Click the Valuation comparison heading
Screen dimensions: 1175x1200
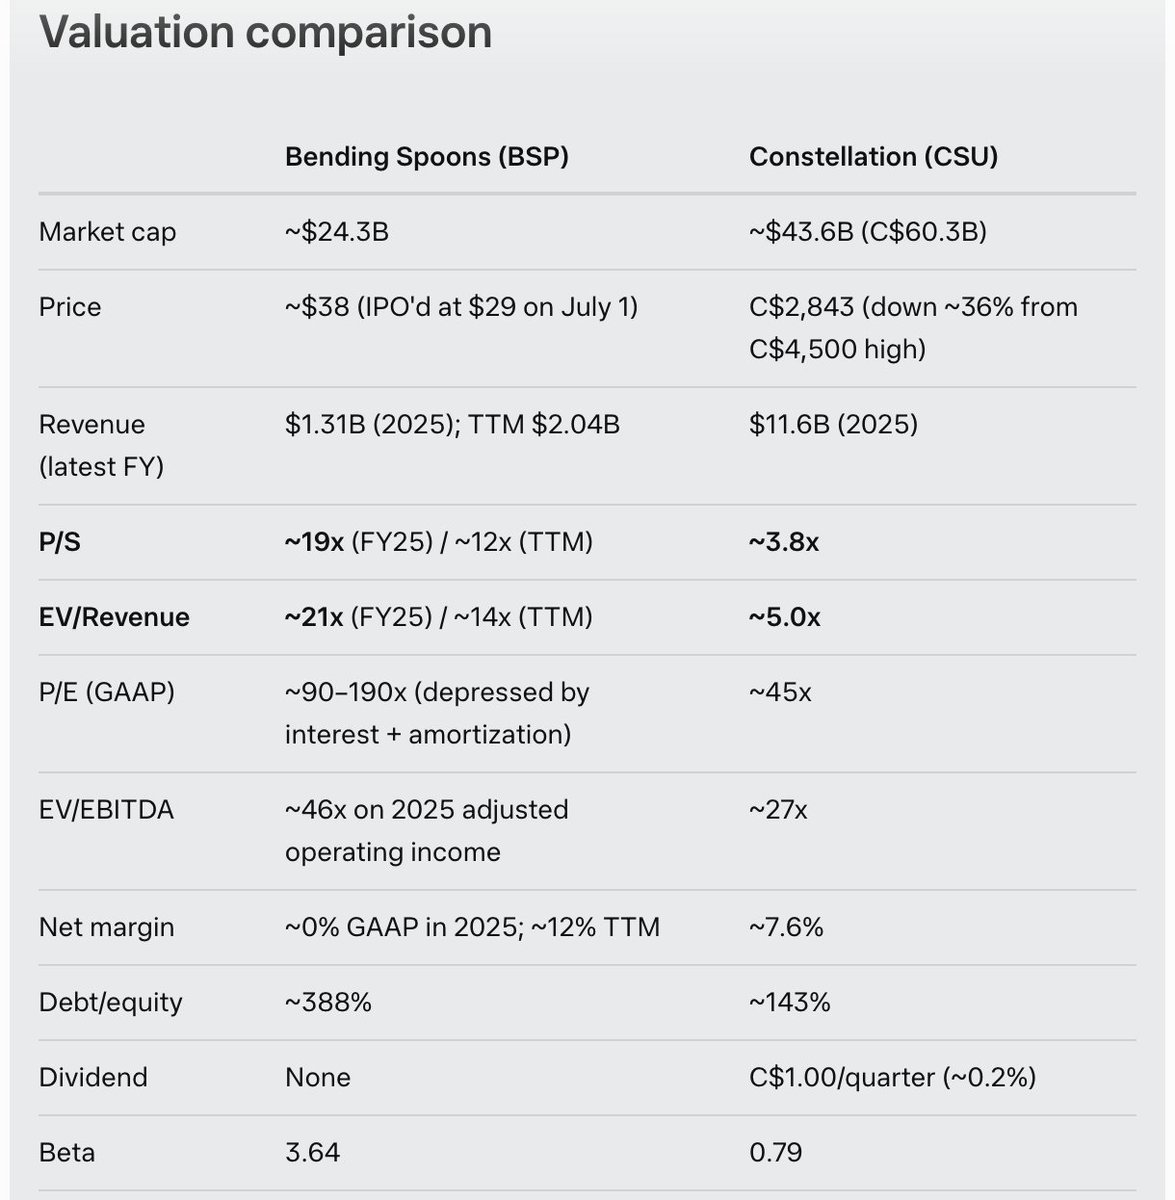[x=265, y=32]
